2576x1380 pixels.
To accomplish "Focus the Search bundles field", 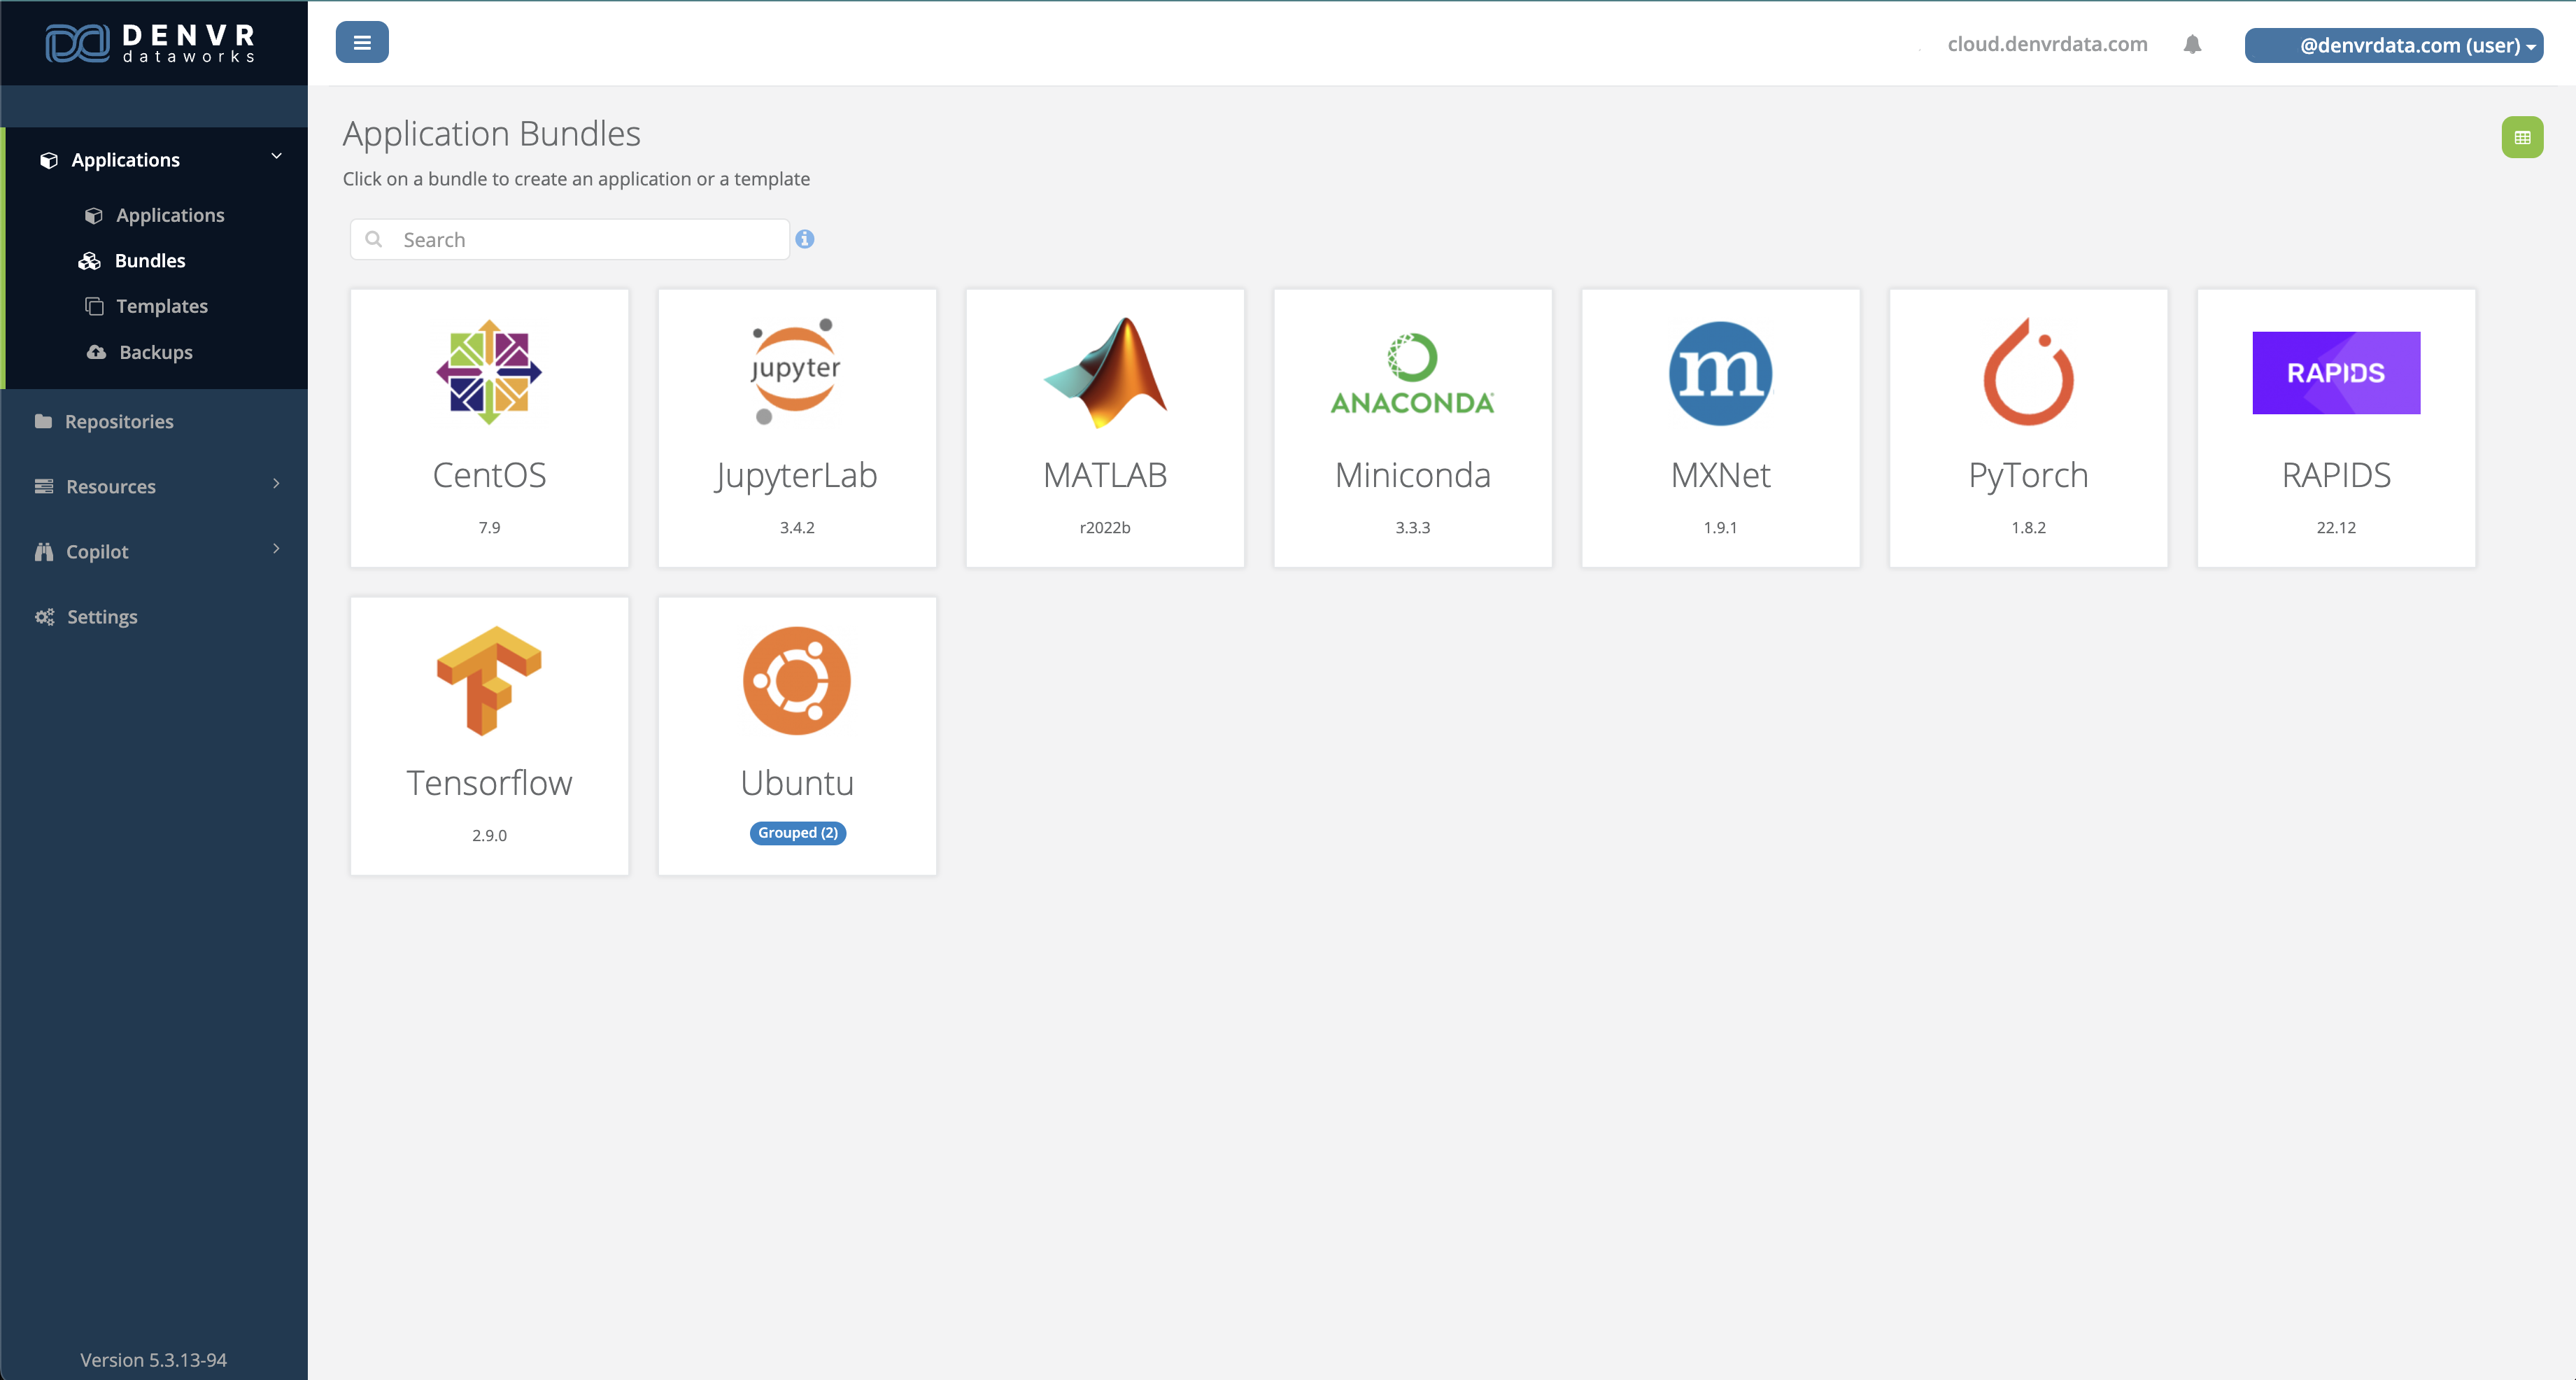I will coord(569,240).
